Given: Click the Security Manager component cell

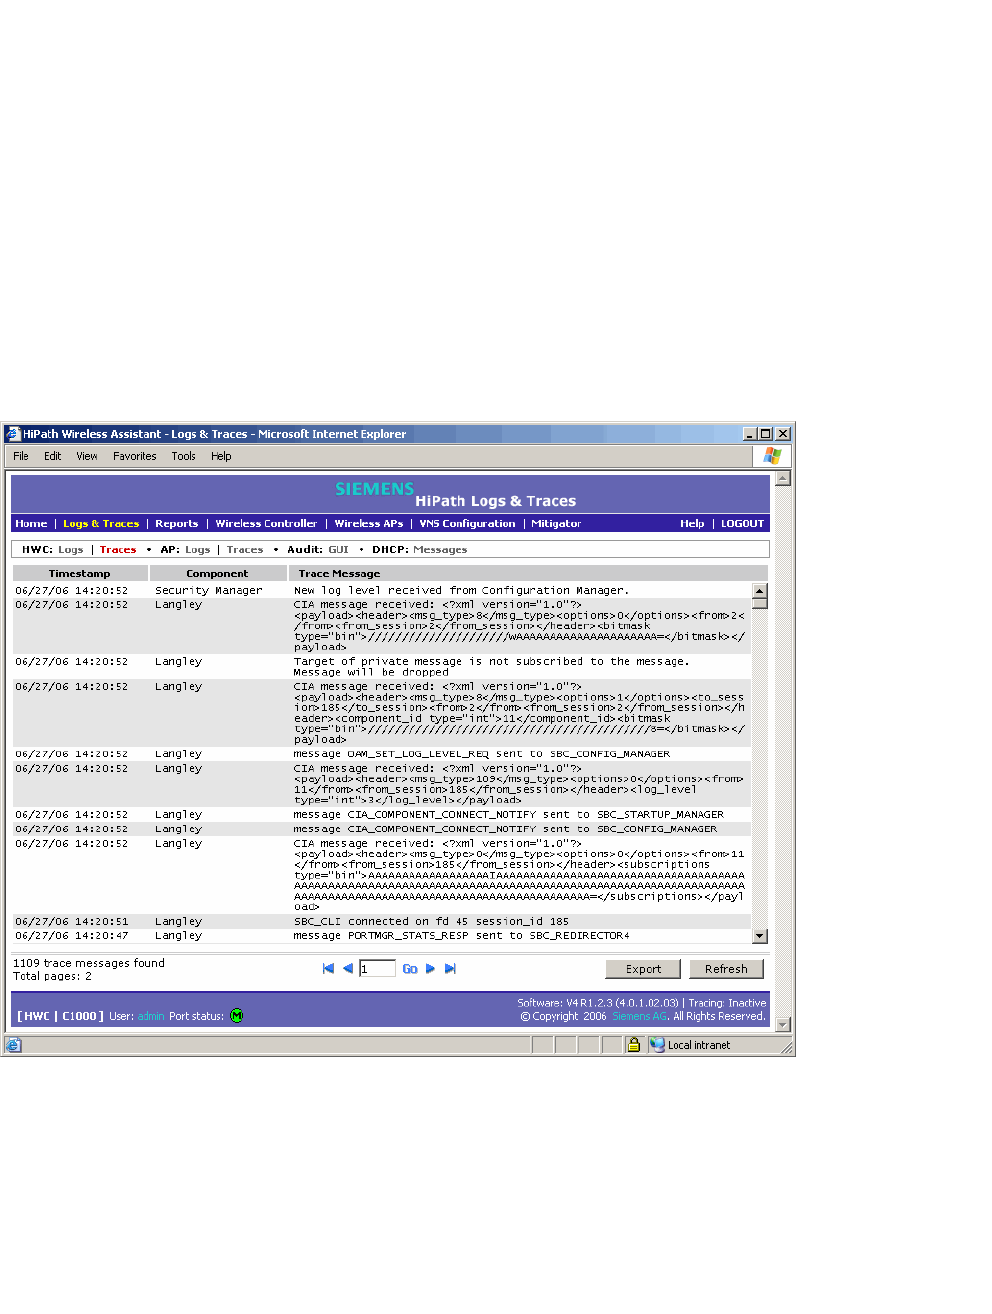Looking at the screenshot, I should point(209,591).
